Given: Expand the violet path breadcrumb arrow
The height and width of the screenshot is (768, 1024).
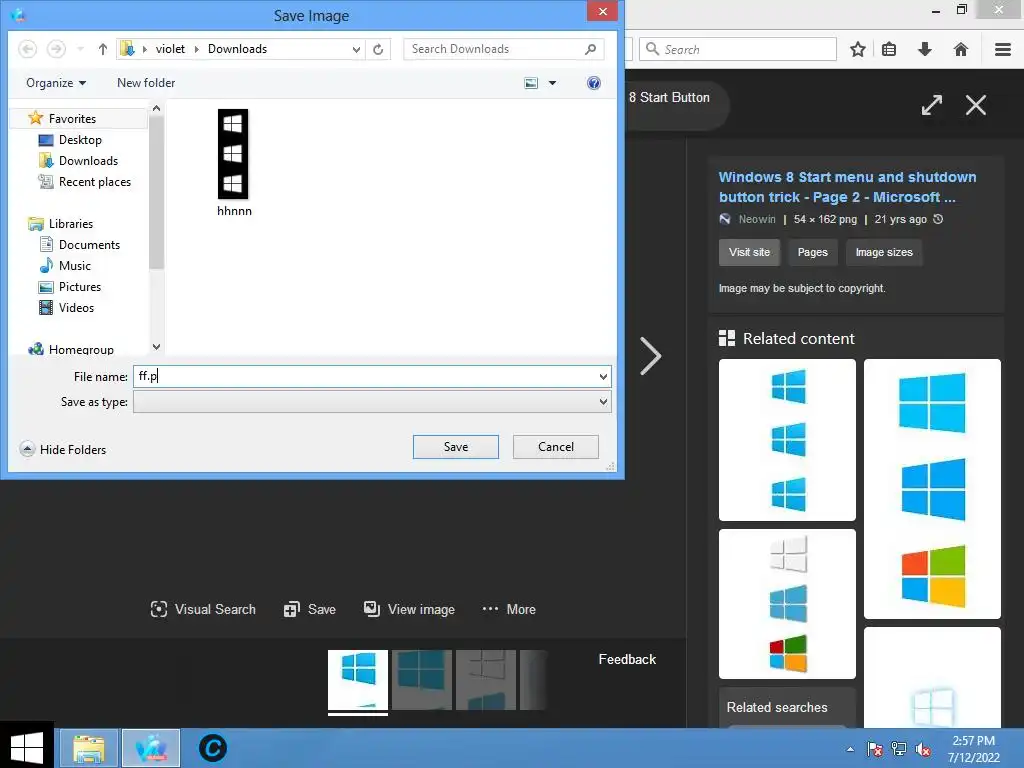Looking at the screenshot, I should (196, 49).
